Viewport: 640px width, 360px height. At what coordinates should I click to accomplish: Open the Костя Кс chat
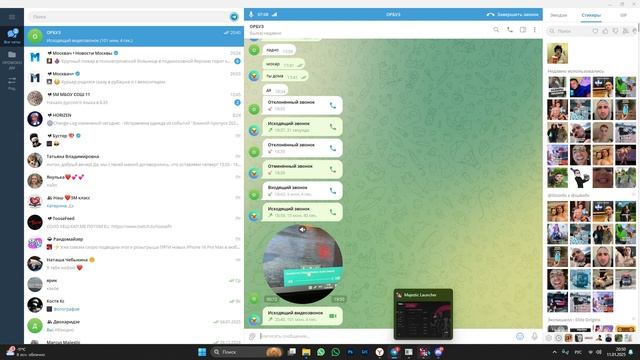click(x=134, y=305)
